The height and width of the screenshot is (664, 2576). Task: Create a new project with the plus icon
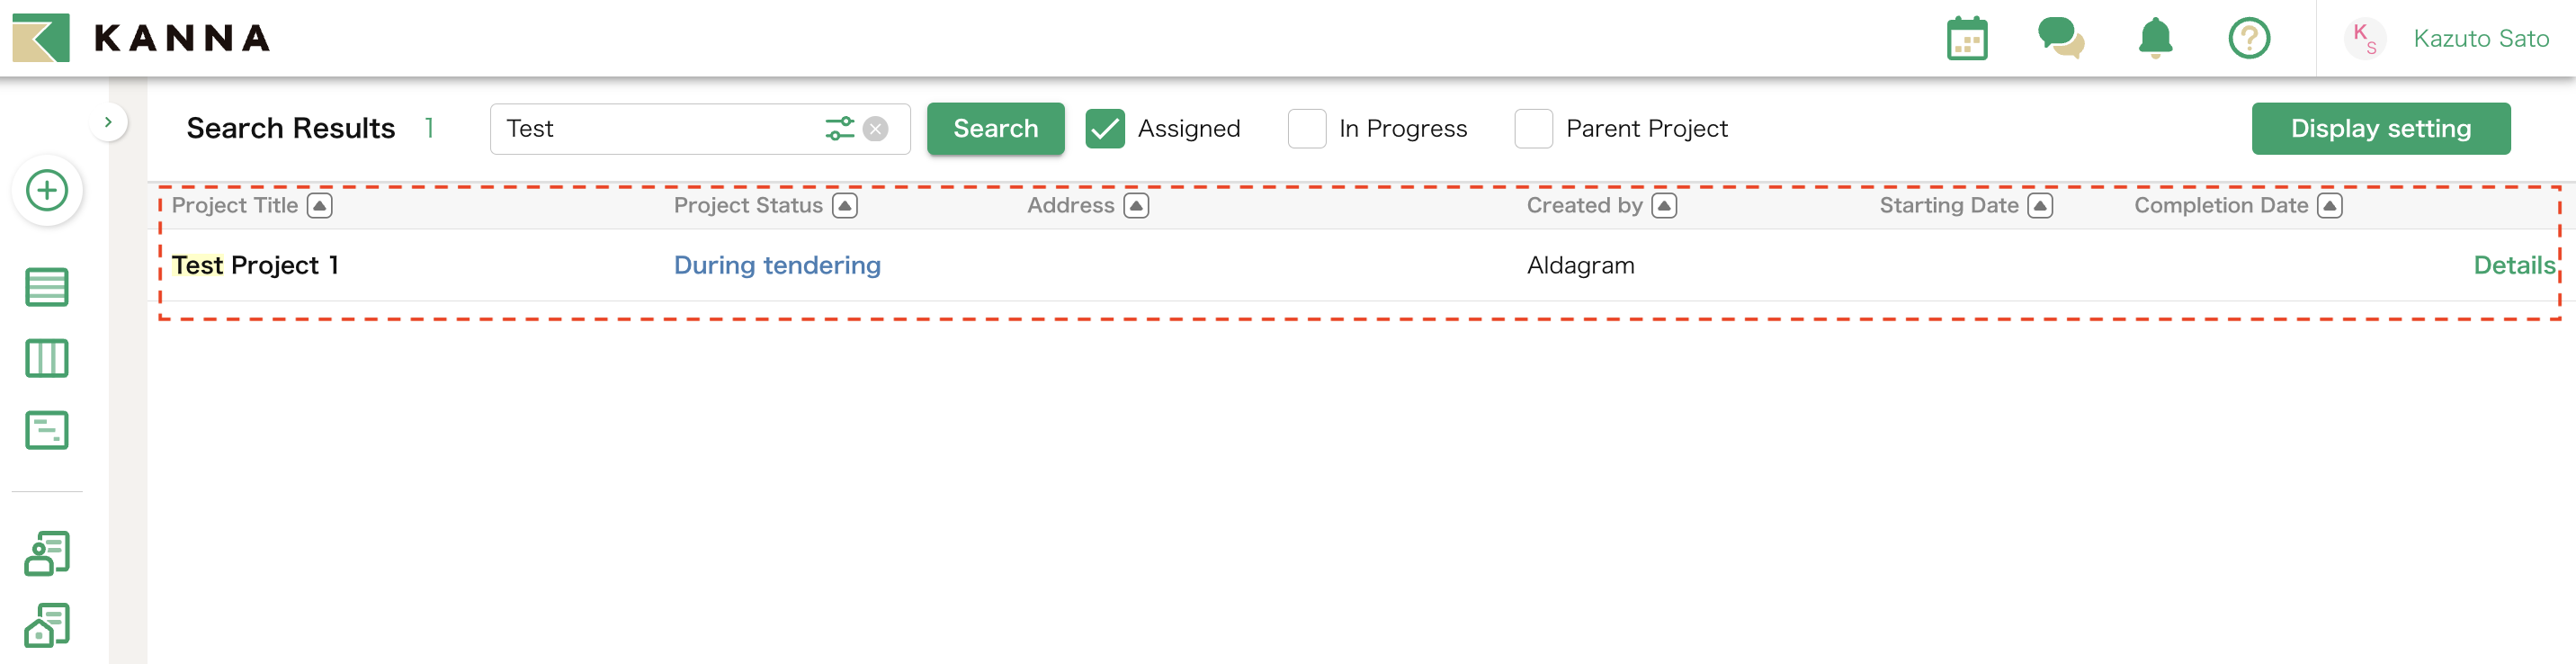coord(46,190)
